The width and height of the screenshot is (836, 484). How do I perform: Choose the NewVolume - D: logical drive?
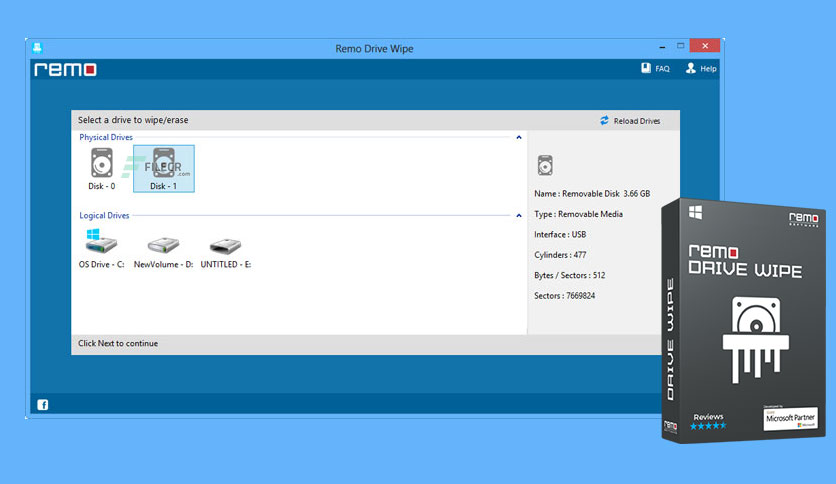(x=163, y=253)
